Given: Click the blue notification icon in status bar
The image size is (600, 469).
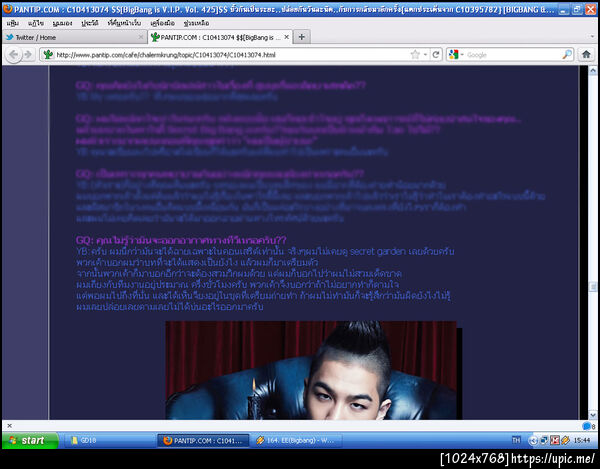Looking at the screenshot, I should tap(587, 426).
